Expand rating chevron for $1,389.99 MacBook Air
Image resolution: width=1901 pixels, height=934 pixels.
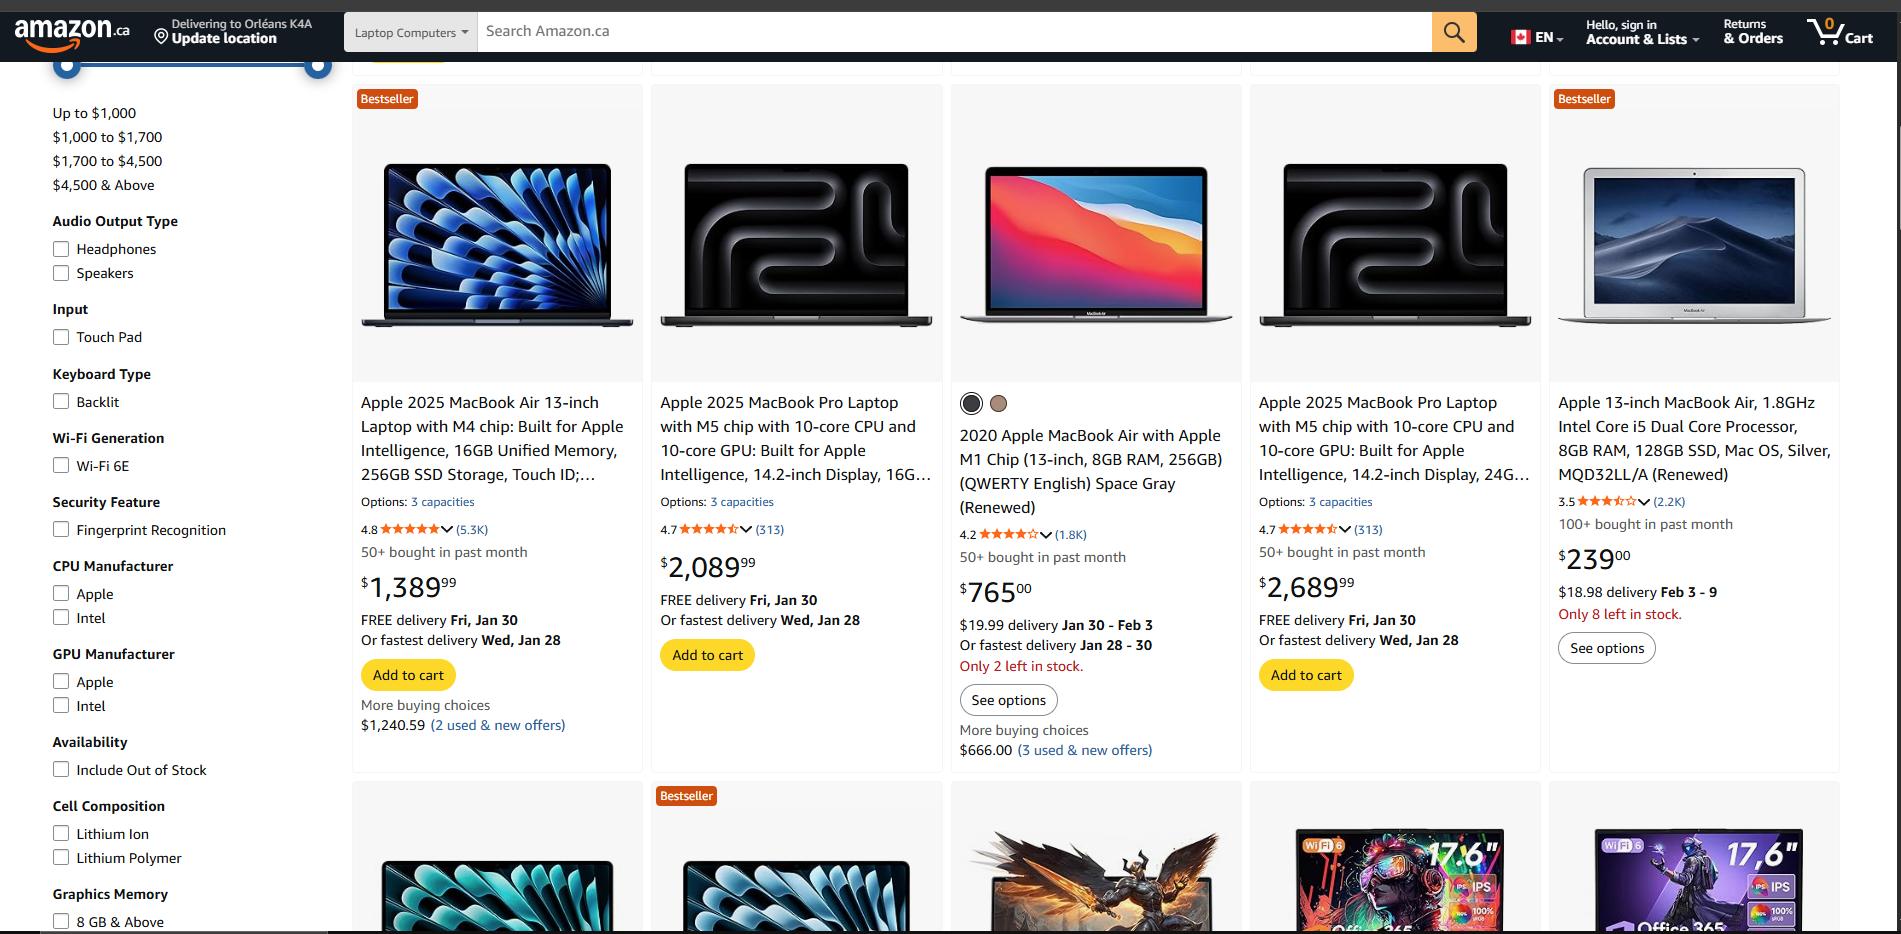coord(447,530)
